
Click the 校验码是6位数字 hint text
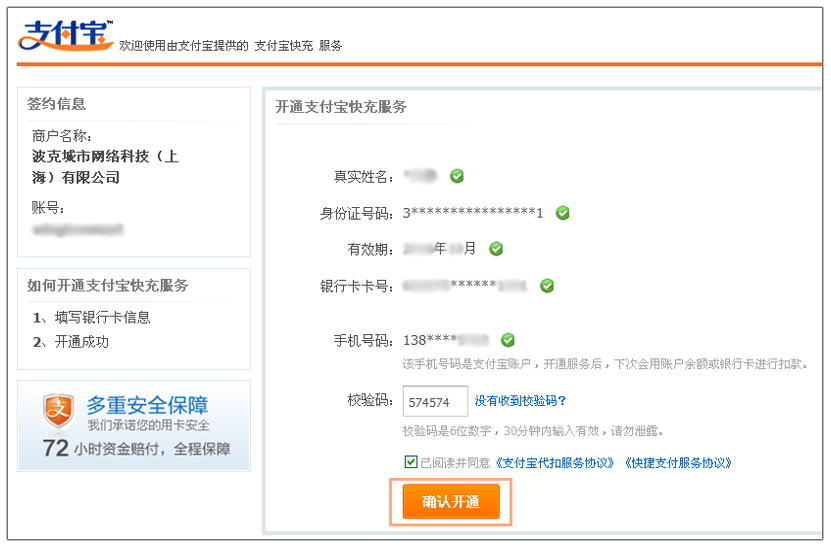click(533, 431)
